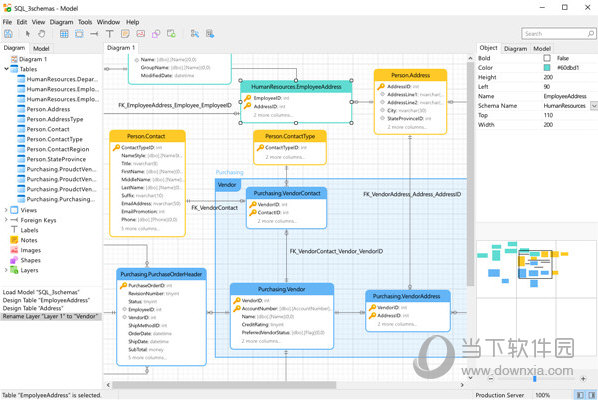
Task: Choose the image insert tool
Action: click(x=141, y=34)
